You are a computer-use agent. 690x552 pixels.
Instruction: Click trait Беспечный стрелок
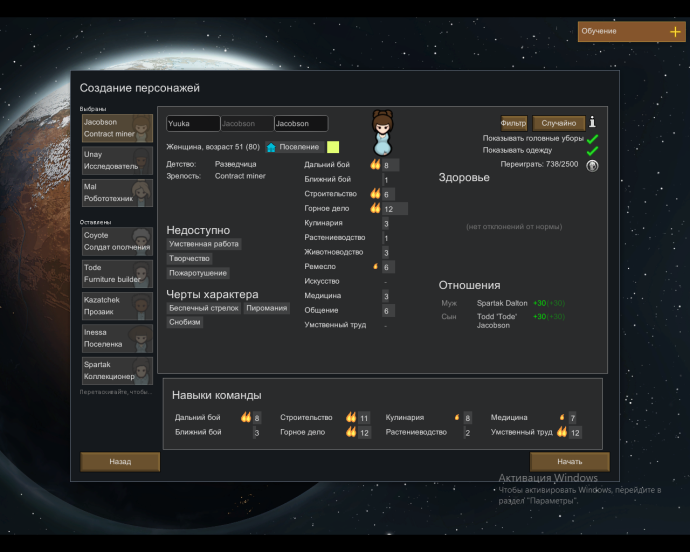tap(204, 308)
